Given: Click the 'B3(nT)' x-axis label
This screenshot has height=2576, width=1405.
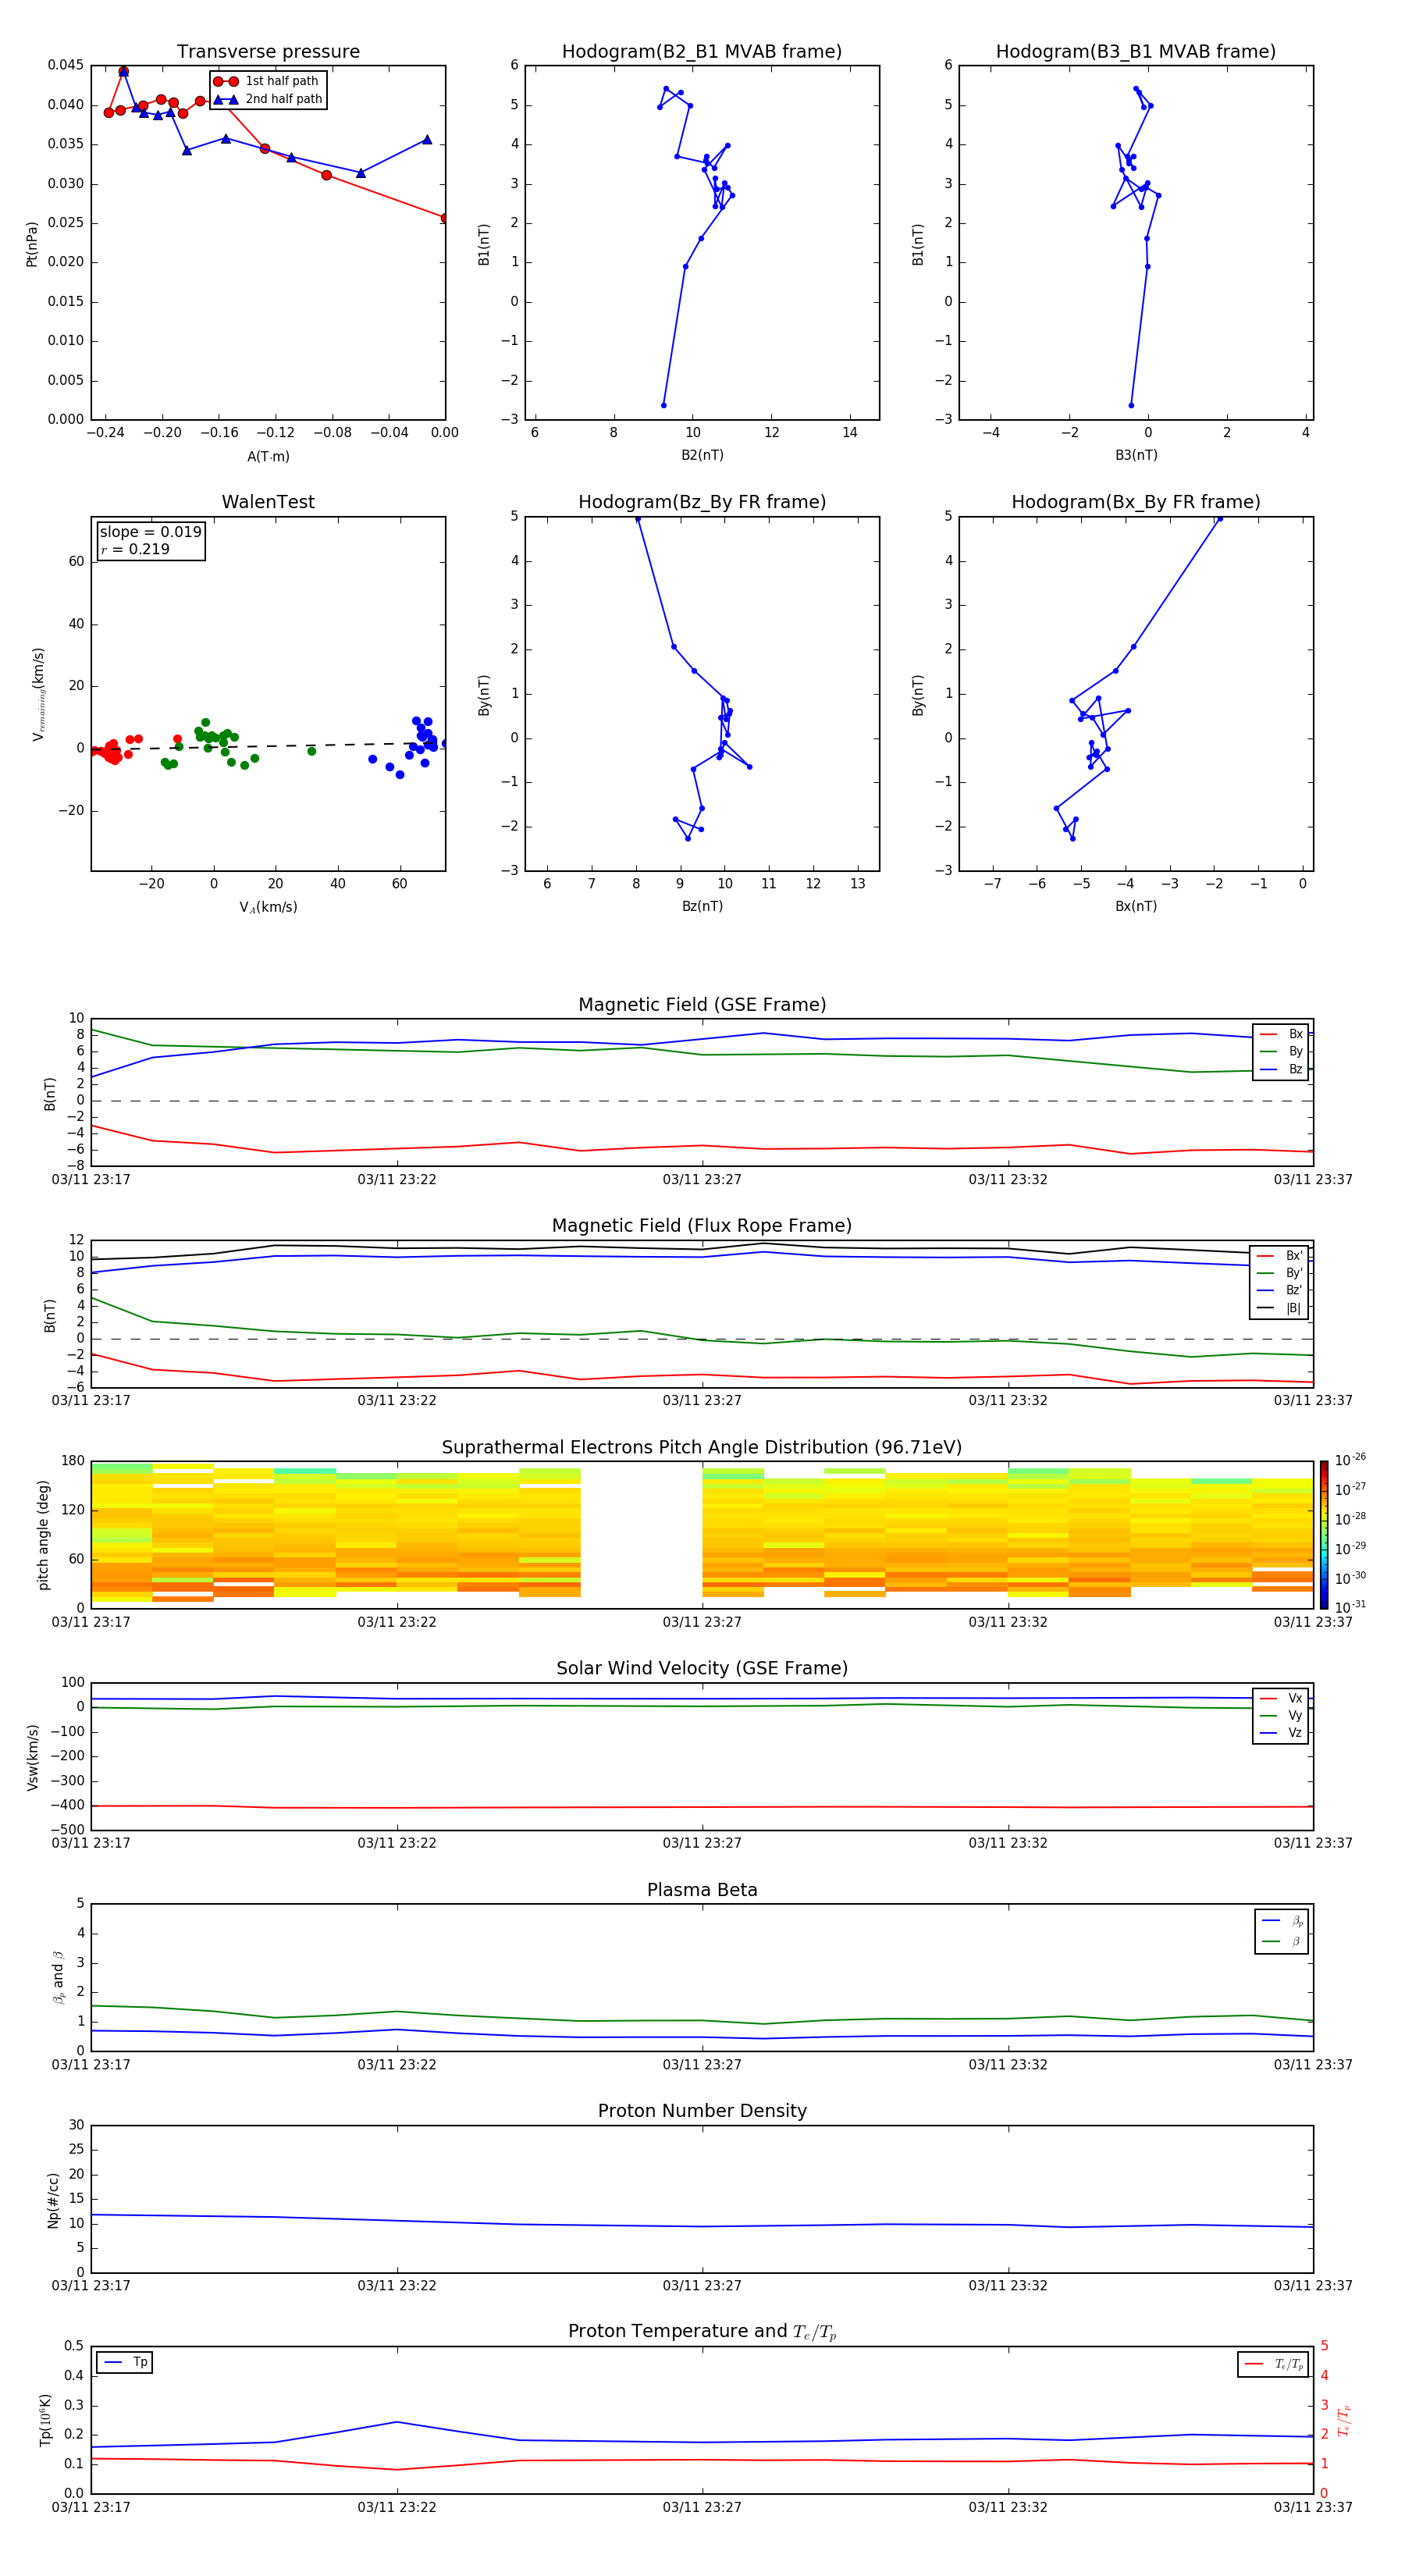Looking at the screenshot, I should tap(1136, 455).
